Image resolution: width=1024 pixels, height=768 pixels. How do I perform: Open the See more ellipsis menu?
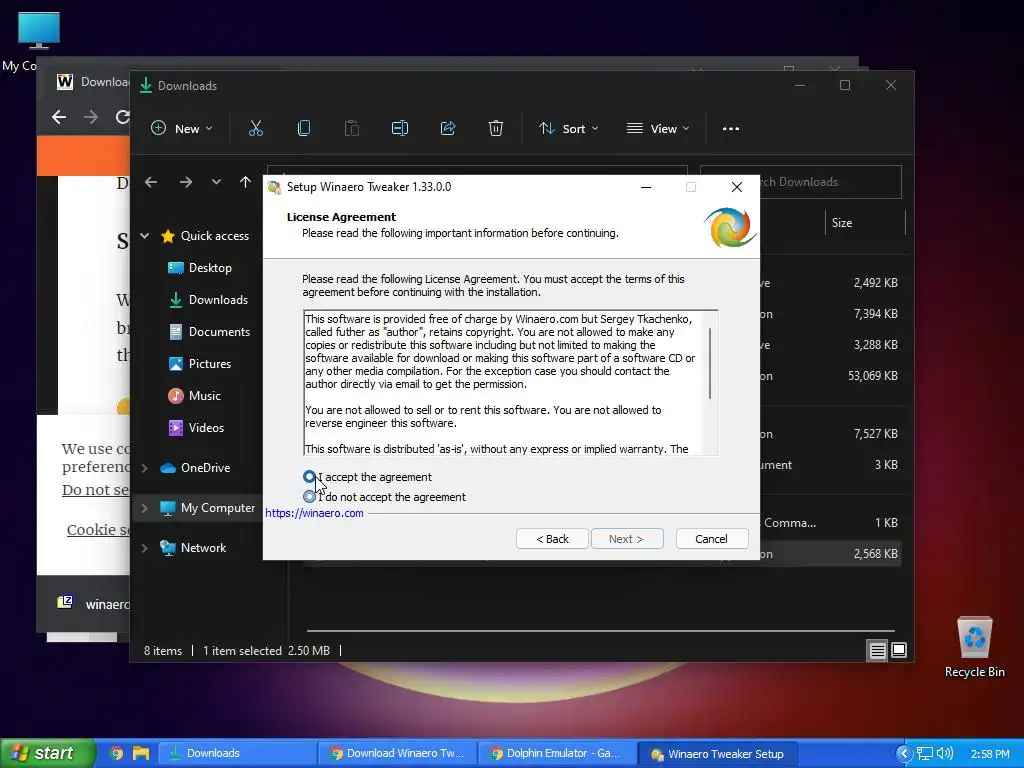[731, 129]
